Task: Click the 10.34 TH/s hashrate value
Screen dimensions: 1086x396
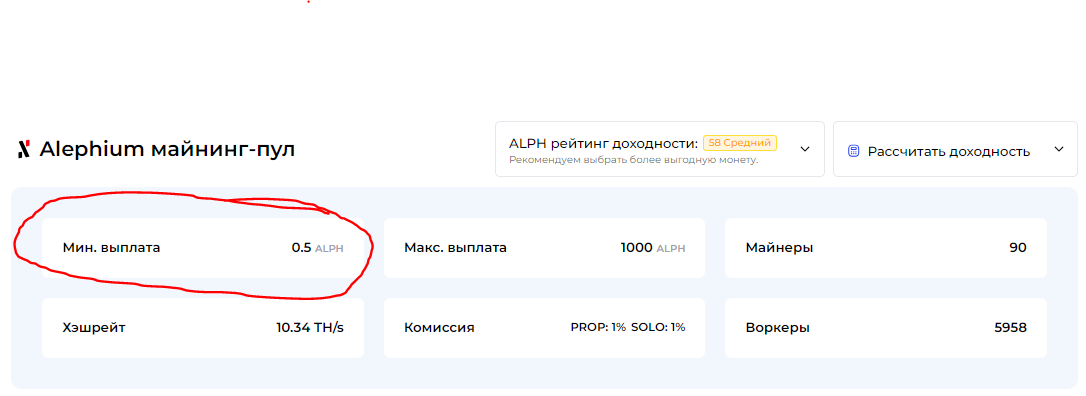Action: click(310, 327)
